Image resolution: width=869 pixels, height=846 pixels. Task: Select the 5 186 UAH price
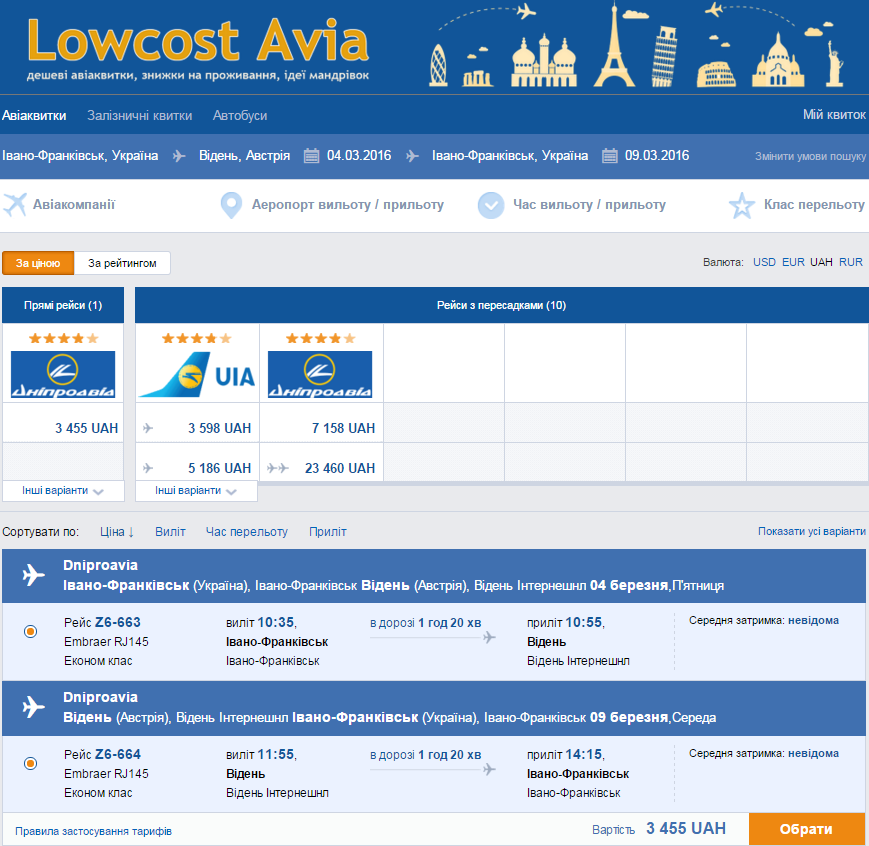pyautogui.click(x=219, y=468)
